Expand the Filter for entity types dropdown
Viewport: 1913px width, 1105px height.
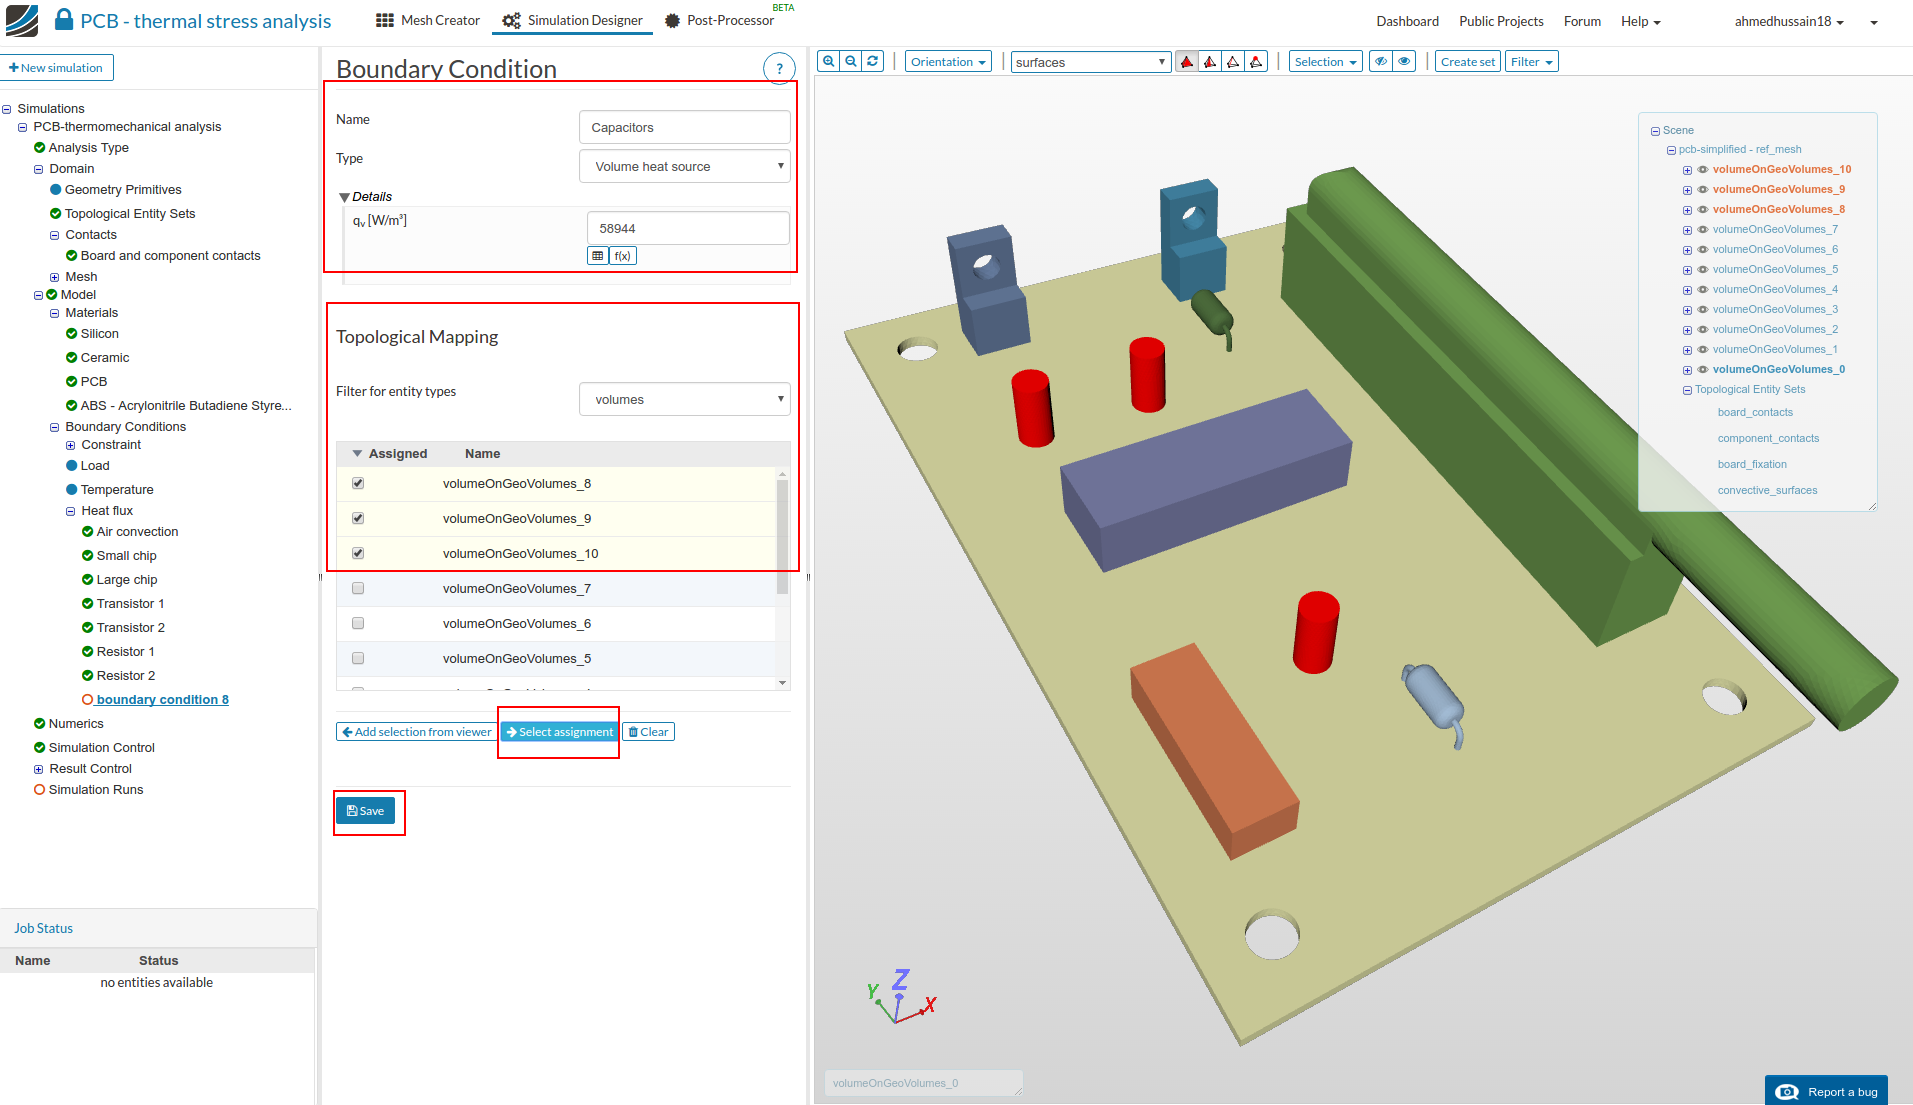click(685, 400)
